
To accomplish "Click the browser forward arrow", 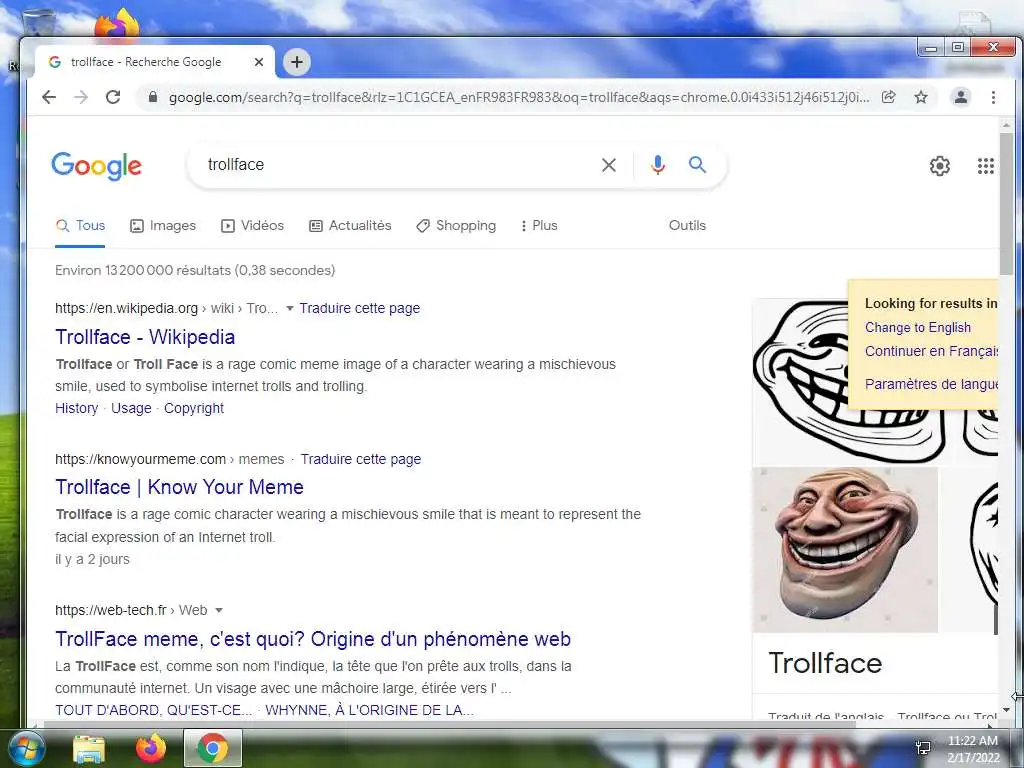I will pos(81,97).
